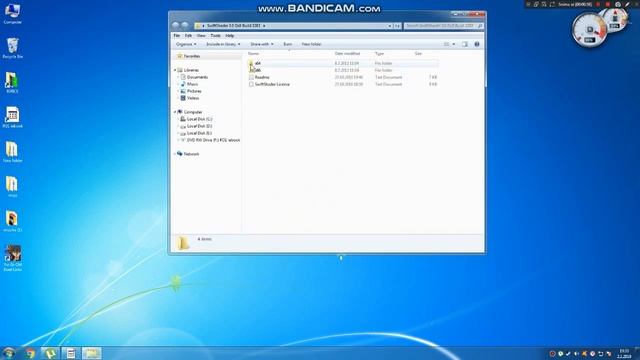Click the search magnifier icon in Explorer
Viewport: 640px width, 360px height.
(480, 26)
